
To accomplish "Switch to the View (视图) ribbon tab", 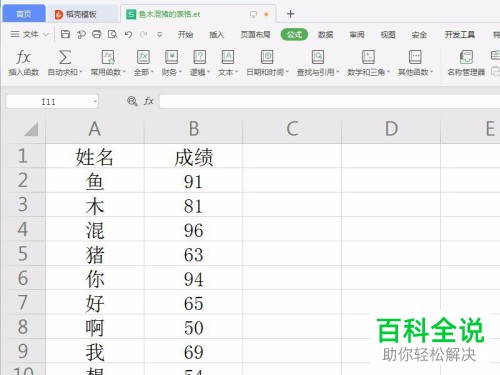I will [x=388, y=34].
